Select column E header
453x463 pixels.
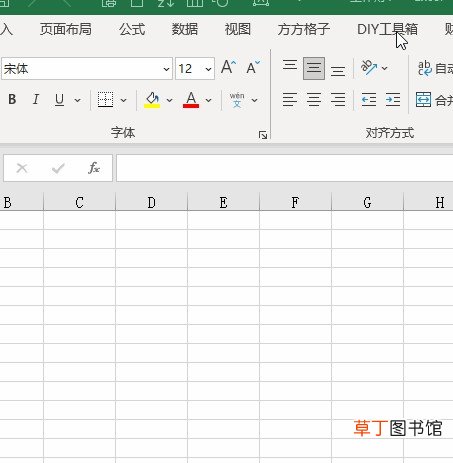[x=223, y=202]
